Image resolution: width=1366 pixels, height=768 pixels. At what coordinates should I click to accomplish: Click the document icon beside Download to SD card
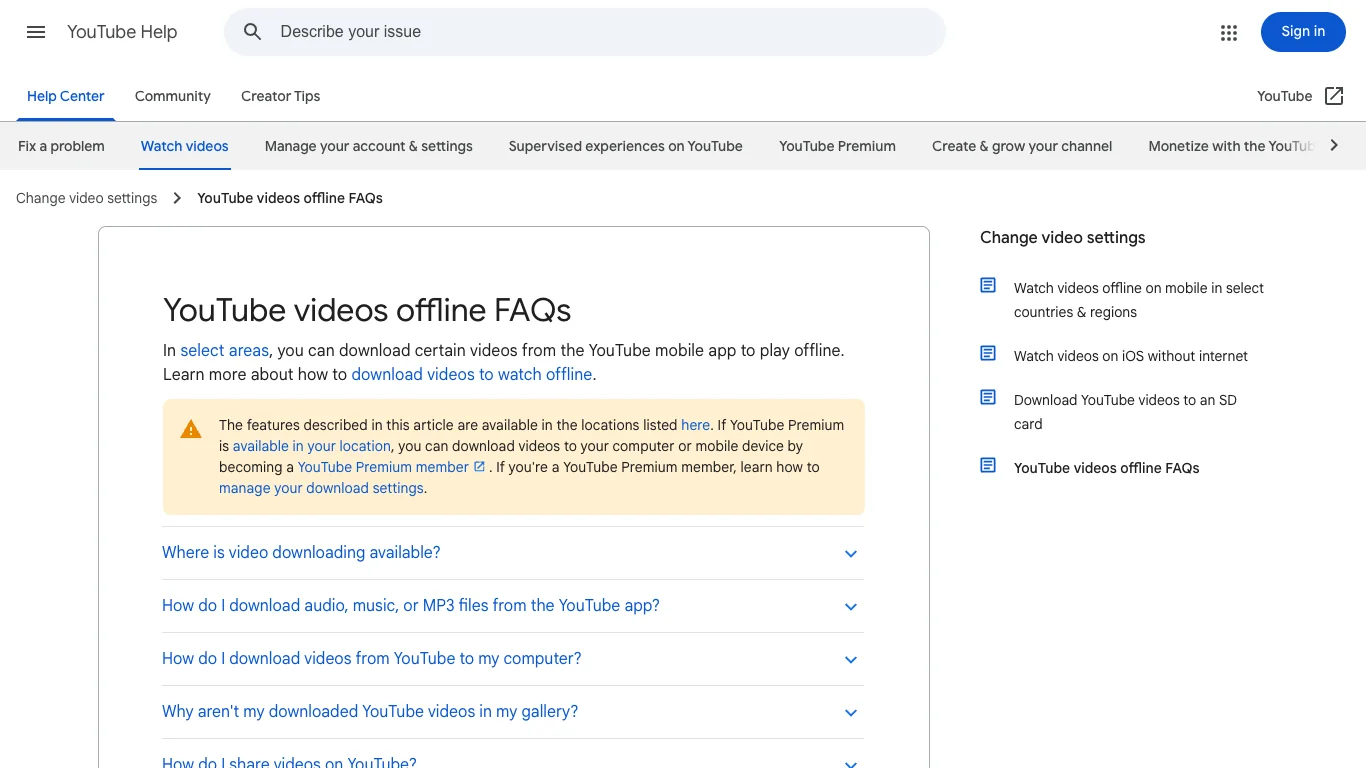click(x=988, y=398)
